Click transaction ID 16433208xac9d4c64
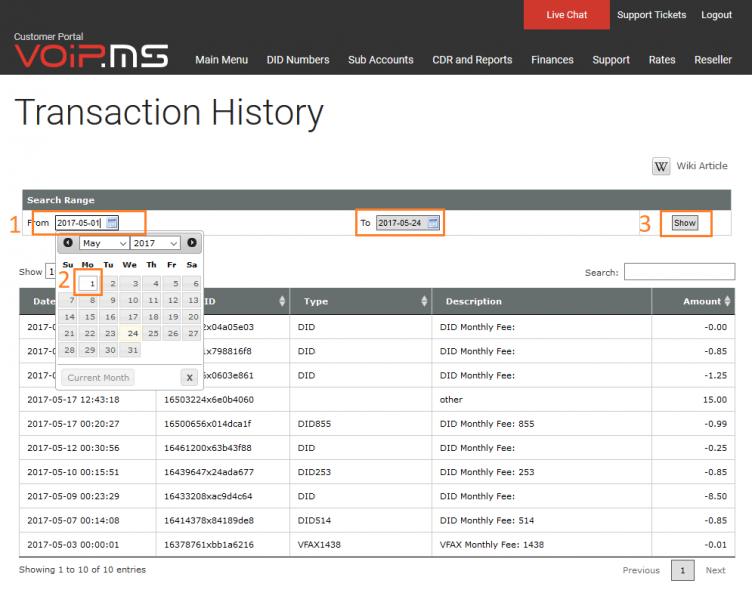Screen dimensions: 752x599 [x=208, y=496]
